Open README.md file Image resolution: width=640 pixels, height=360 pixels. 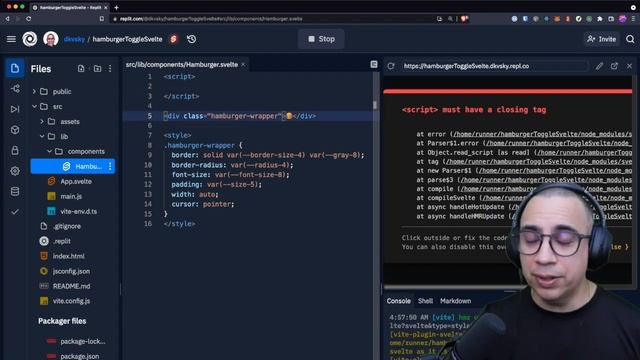point(71,286)
